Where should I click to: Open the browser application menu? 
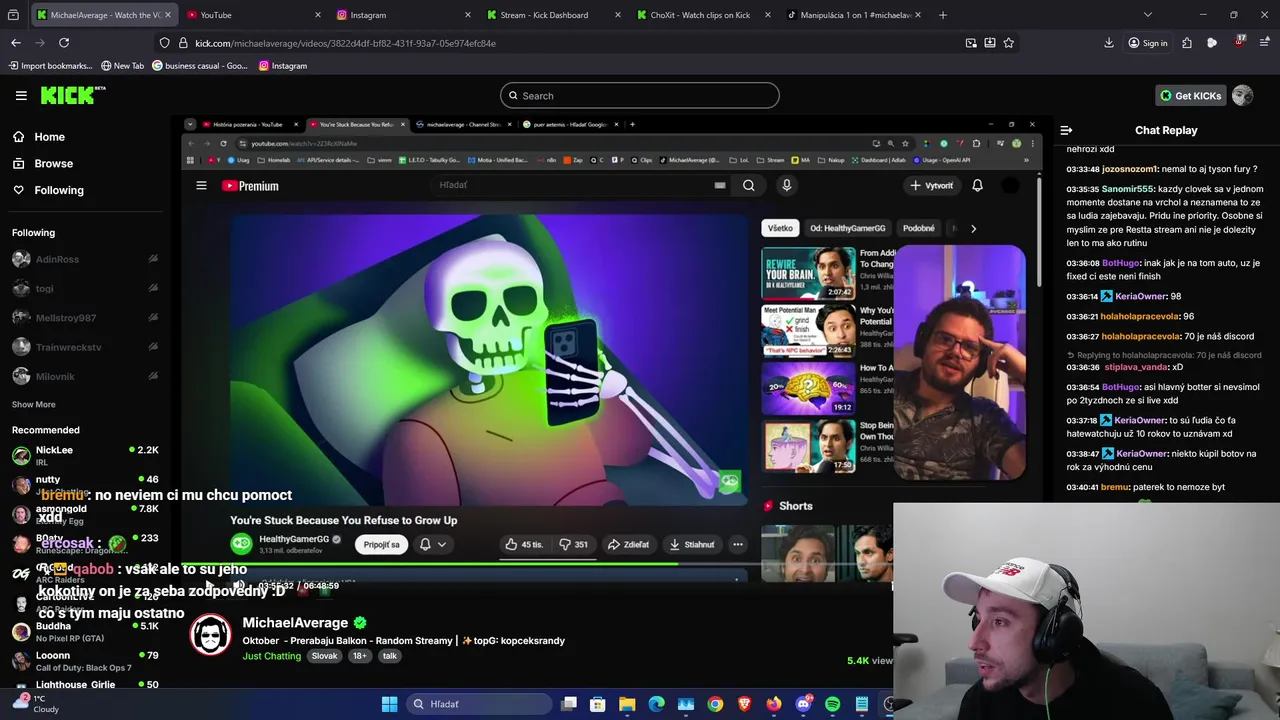pyautogui.click(x=1265, y=43)
